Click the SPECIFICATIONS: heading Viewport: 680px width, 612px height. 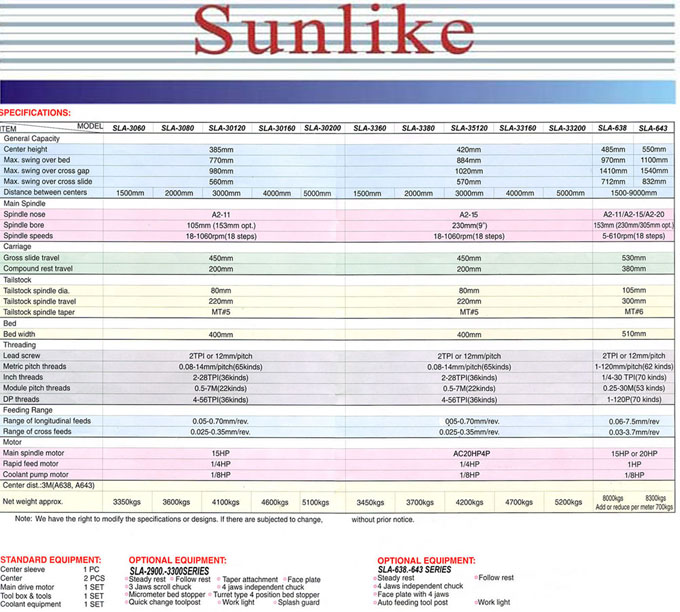pyautogui.click(x=35, y=113)
